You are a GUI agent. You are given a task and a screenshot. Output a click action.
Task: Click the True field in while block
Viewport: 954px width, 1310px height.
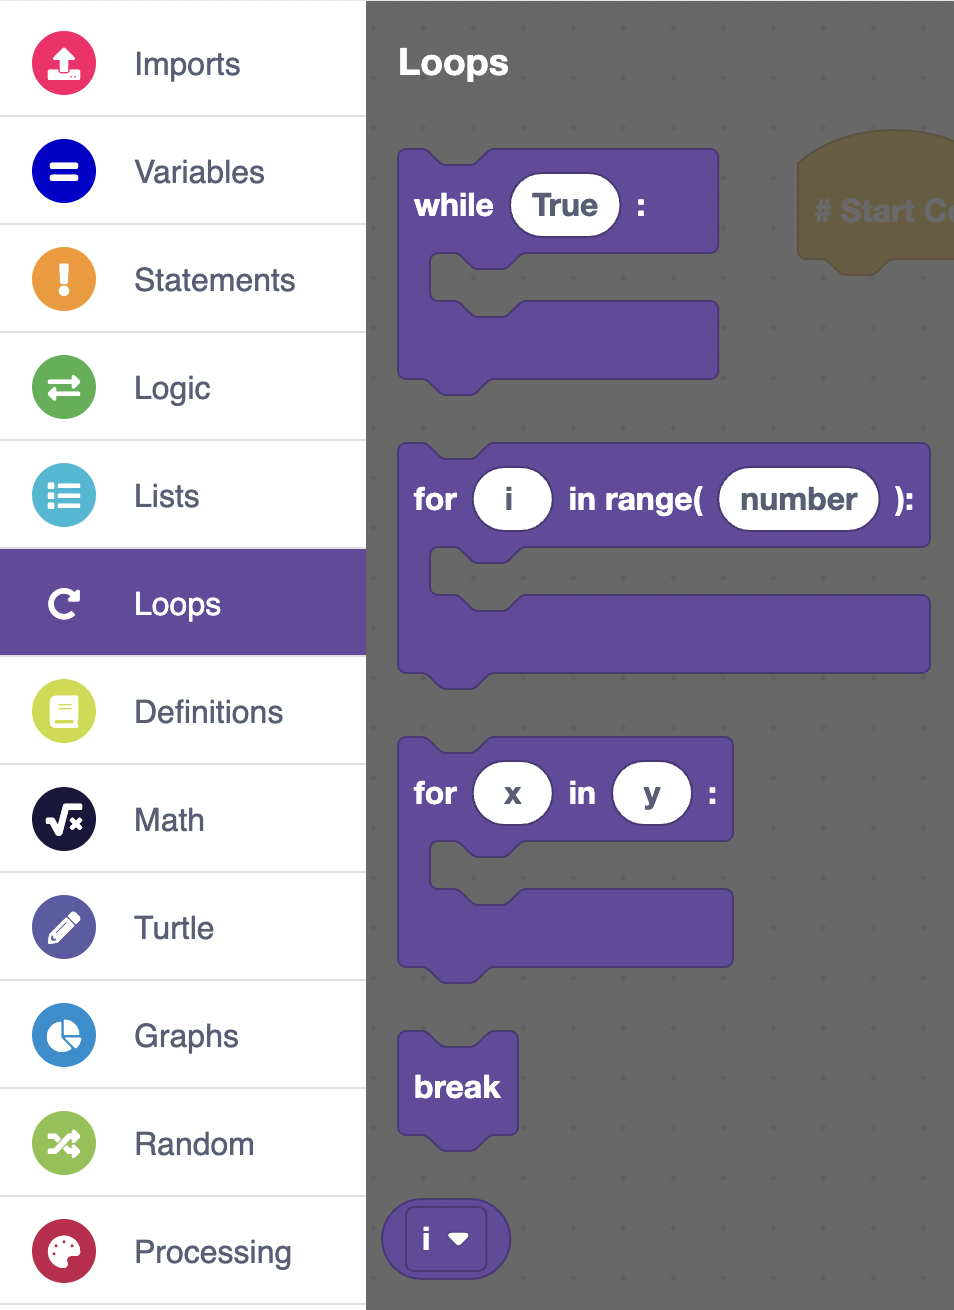coord(565,206)
